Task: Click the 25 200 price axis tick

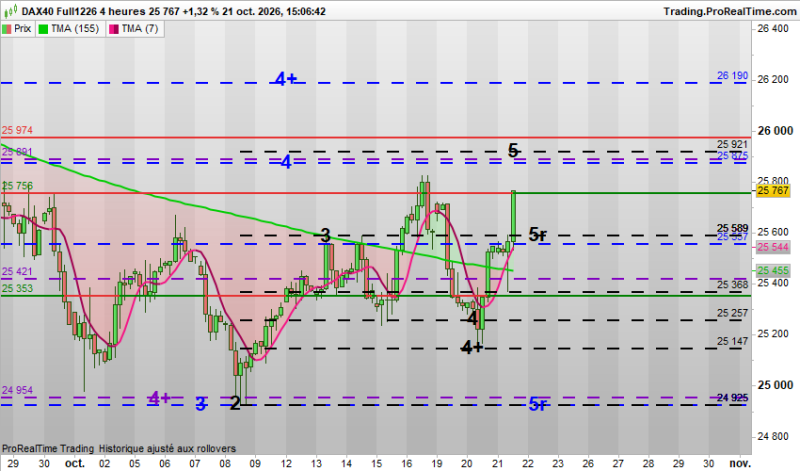Action: (x=773, y=334)
